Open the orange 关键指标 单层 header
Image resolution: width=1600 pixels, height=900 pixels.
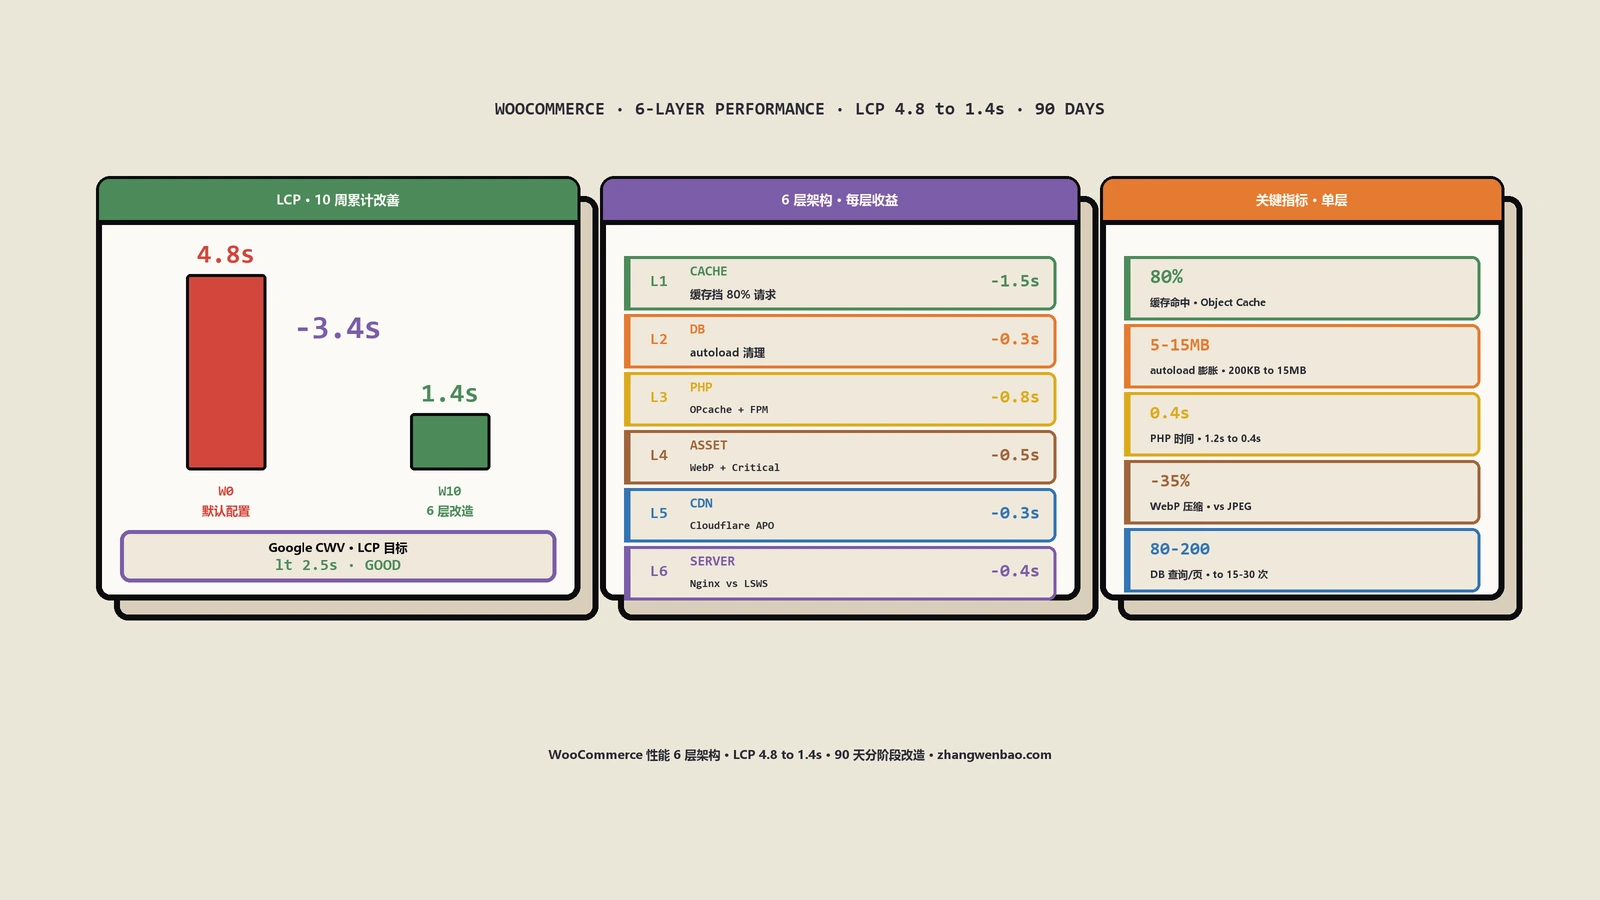1302,200
